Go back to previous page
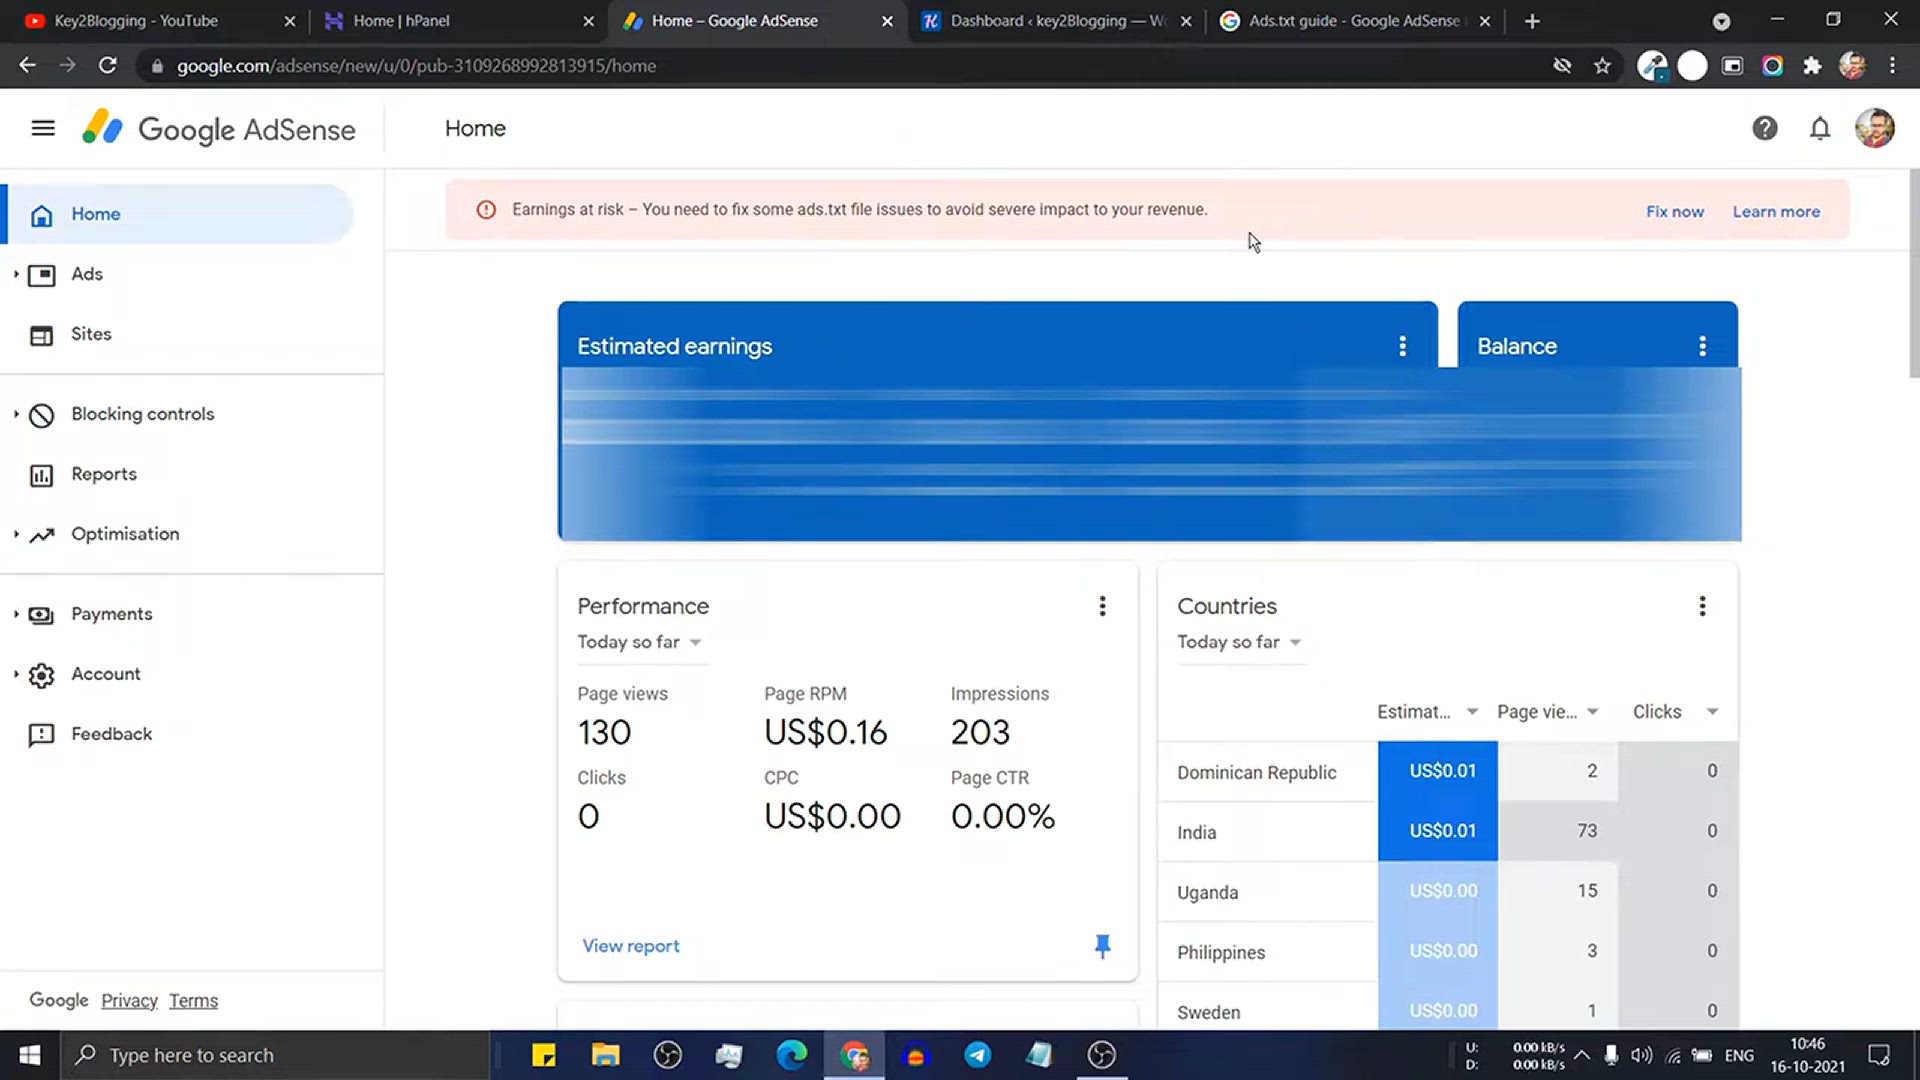 [x=27, y=66]
